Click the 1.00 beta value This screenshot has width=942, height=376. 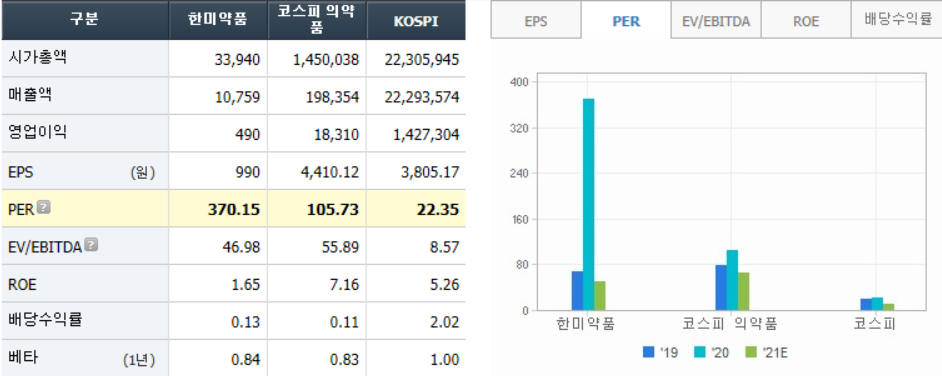(445, 359)
